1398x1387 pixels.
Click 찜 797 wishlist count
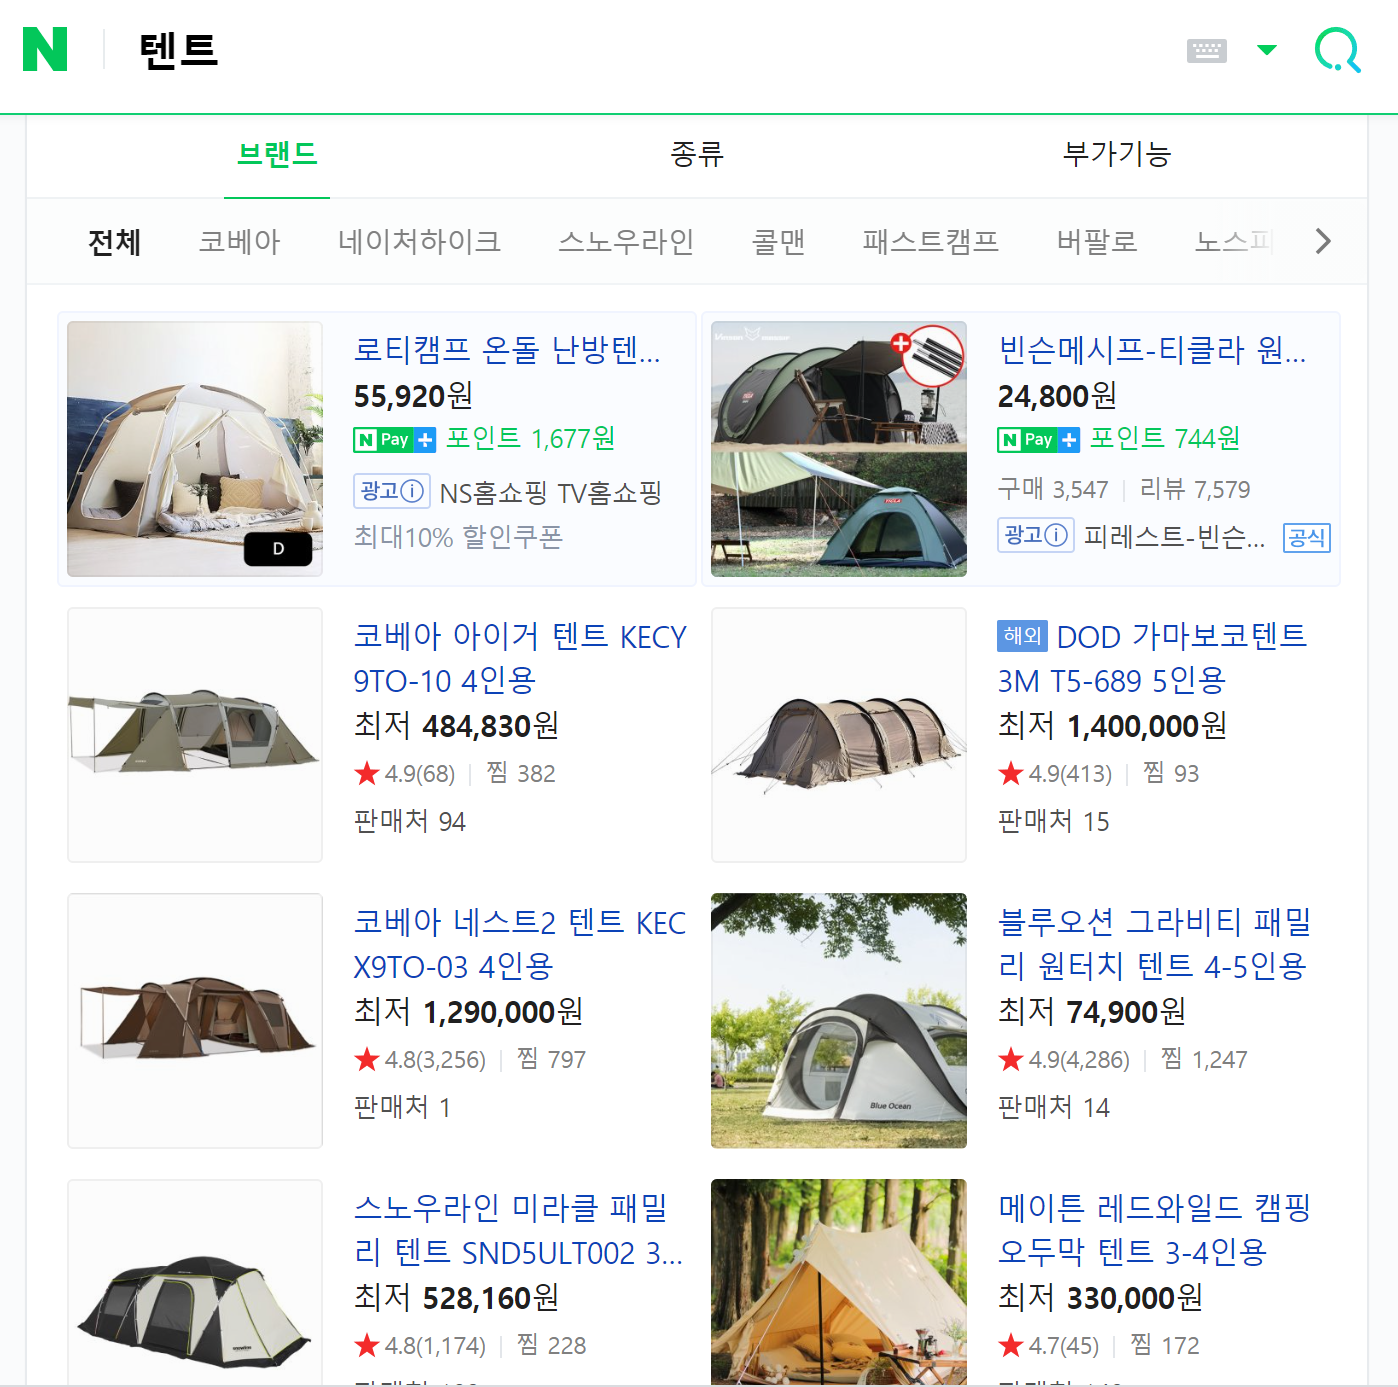(551, 1059)
